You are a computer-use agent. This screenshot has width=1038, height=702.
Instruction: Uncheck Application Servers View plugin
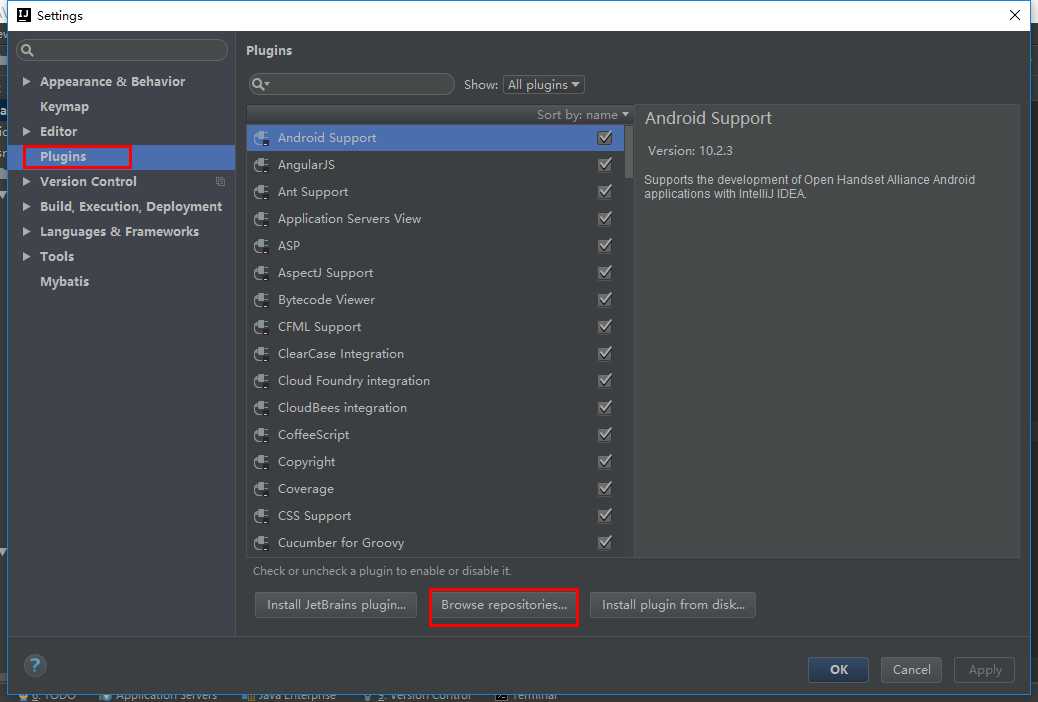604,219
